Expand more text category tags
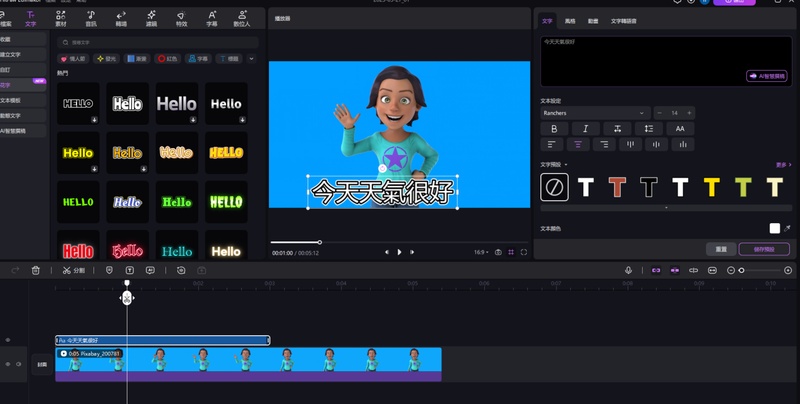Image resolution: width=800 pixels, height=404 pixels. pyautogui.click(x=251, y=59)
